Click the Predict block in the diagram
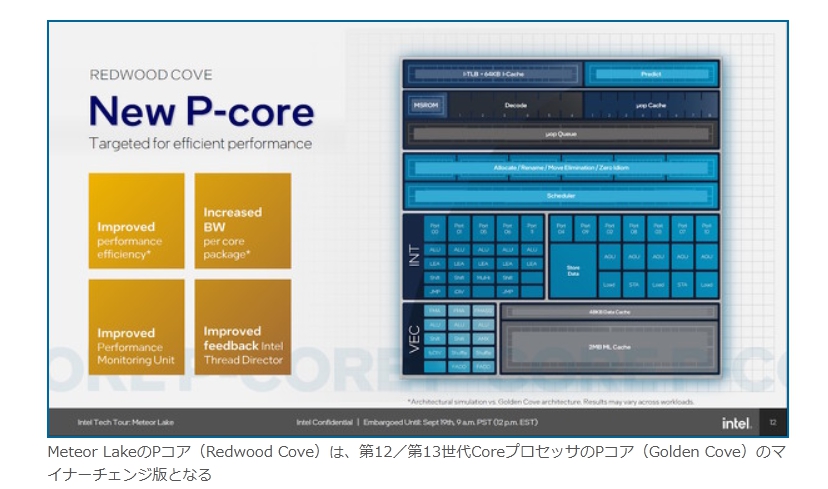Image resolution: width=828 pixels, height=489 pixels. point(650,74)
